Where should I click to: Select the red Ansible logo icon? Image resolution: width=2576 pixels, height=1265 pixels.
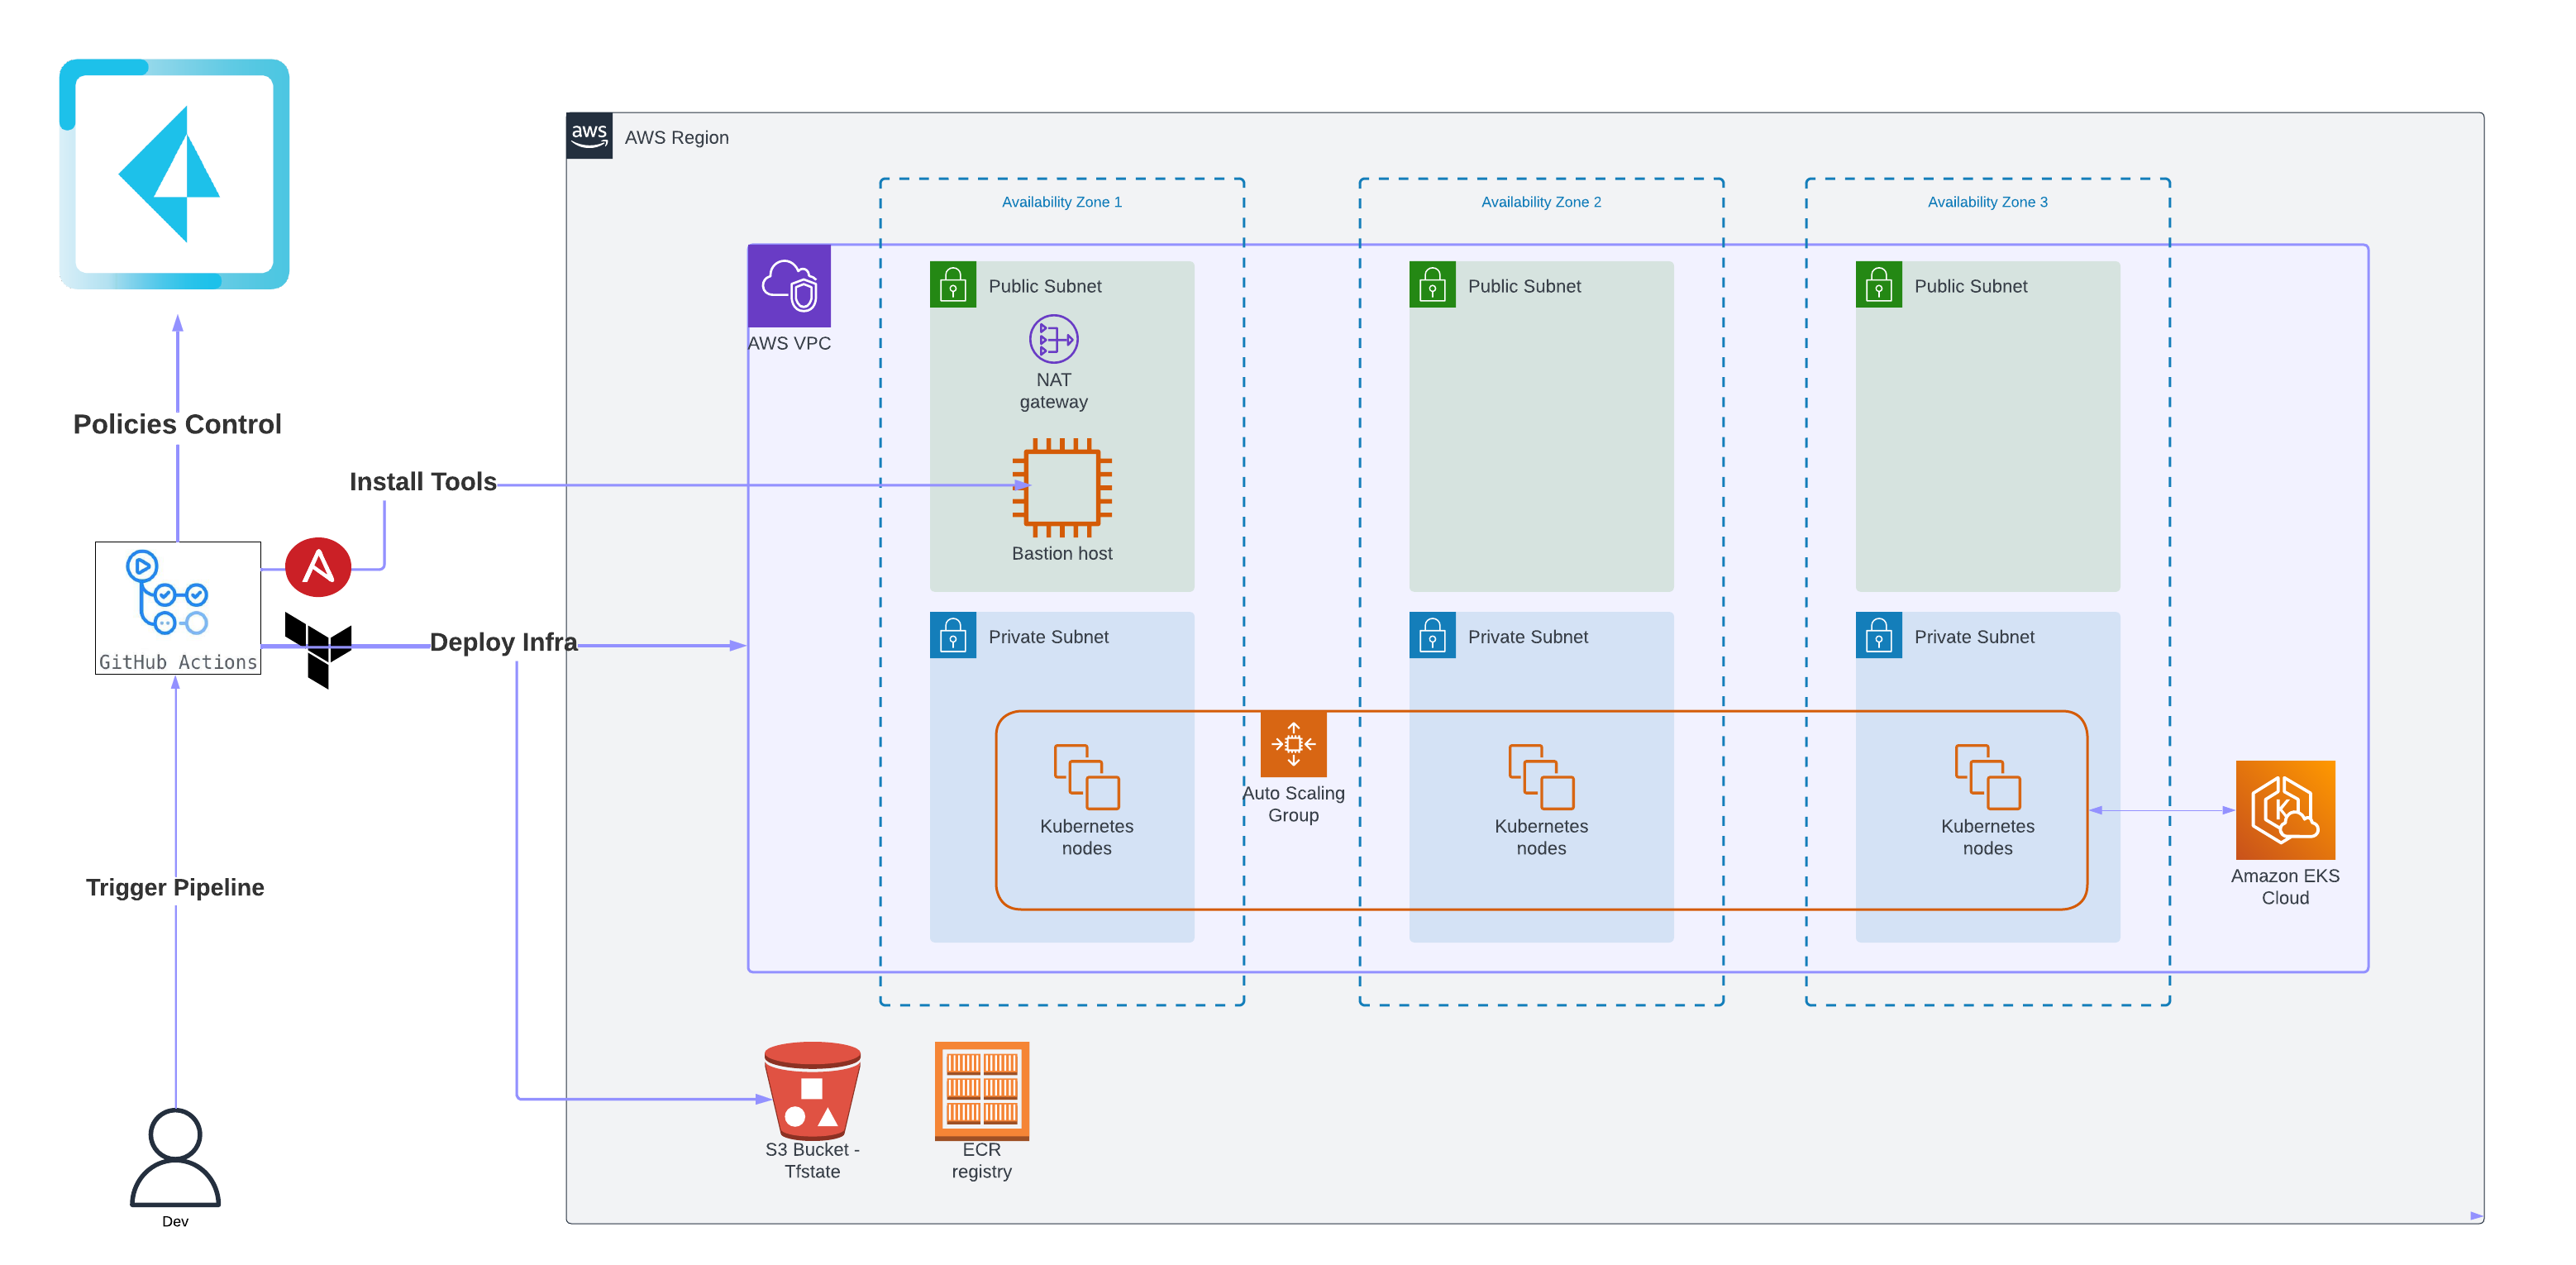[x=318, y=567]
